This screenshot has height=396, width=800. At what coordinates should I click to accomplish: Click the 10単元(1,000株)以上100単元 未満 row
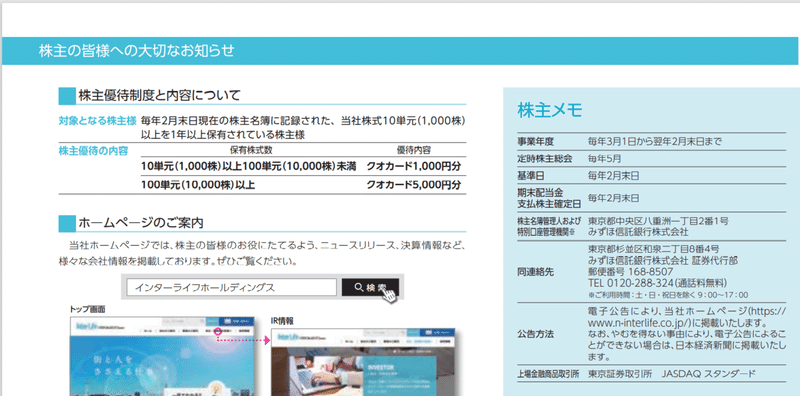[x=248, y=166]
